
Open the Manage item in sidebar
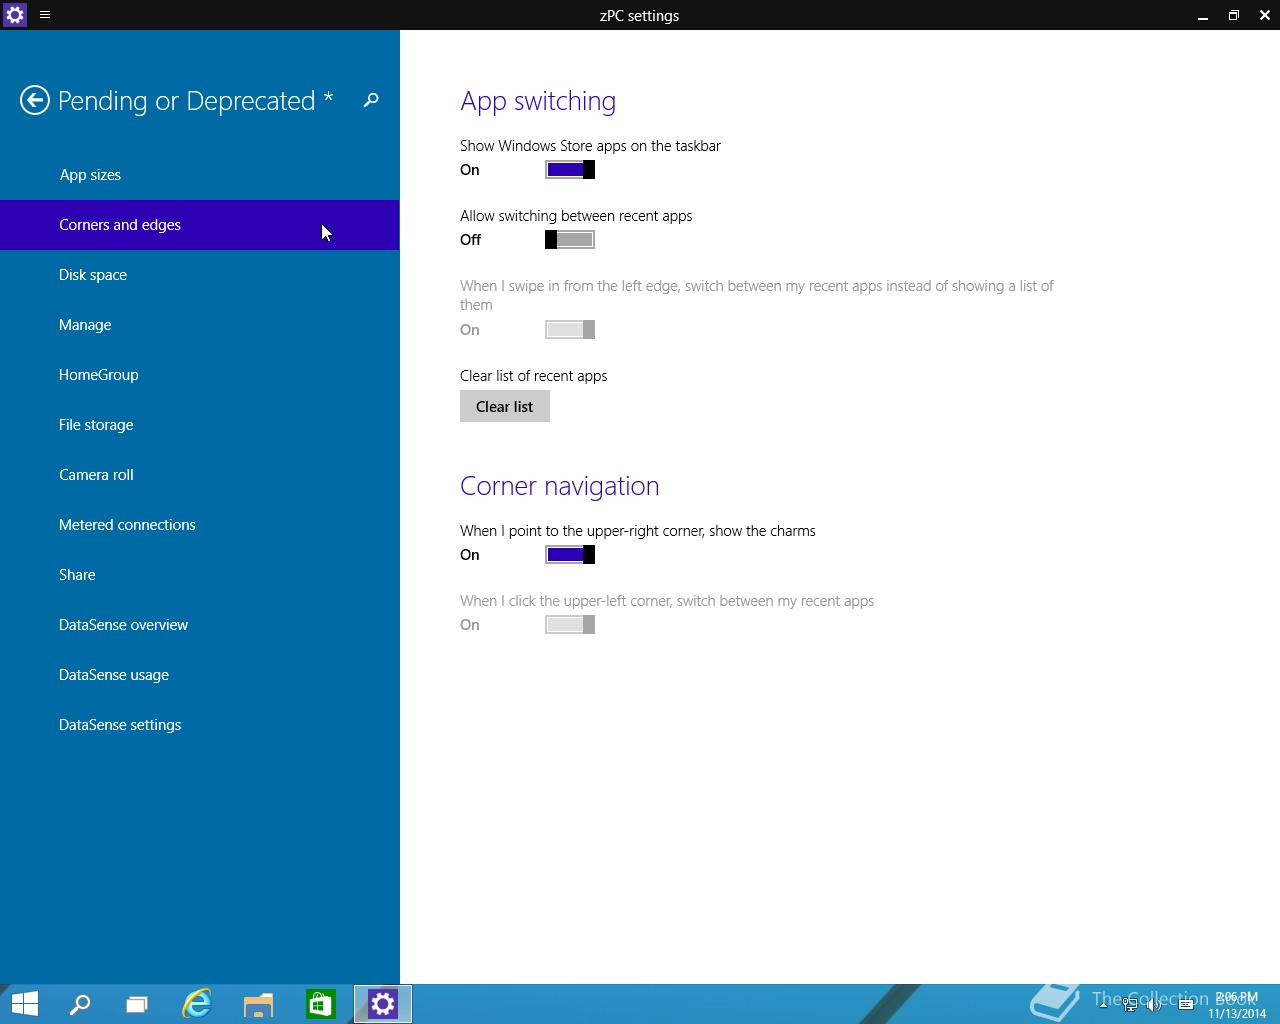200,325
